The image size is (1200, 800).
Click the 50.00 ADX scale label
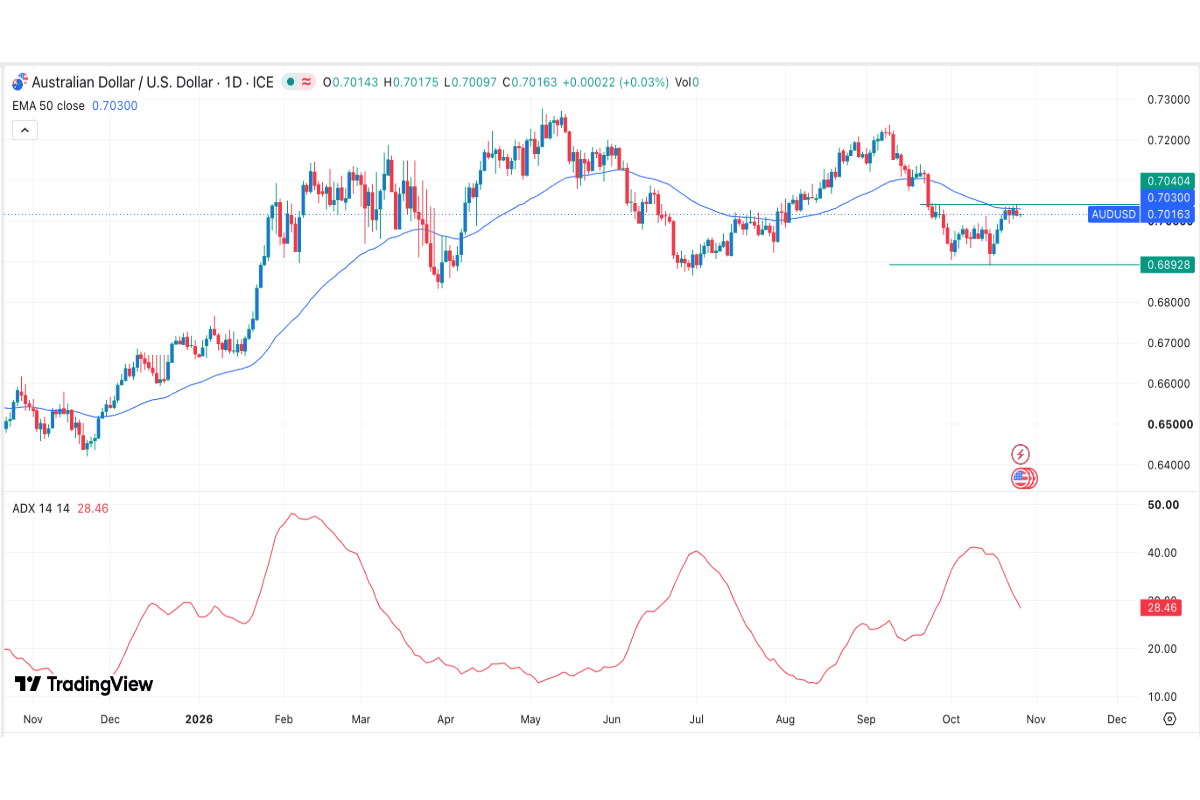click(1161, 505)
